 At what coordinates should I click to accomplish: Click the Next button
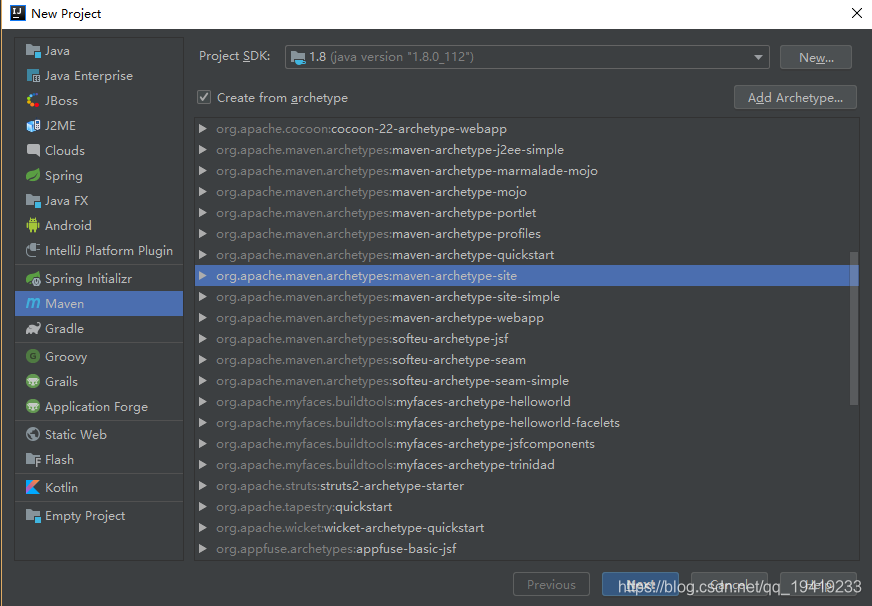point(640,584)
